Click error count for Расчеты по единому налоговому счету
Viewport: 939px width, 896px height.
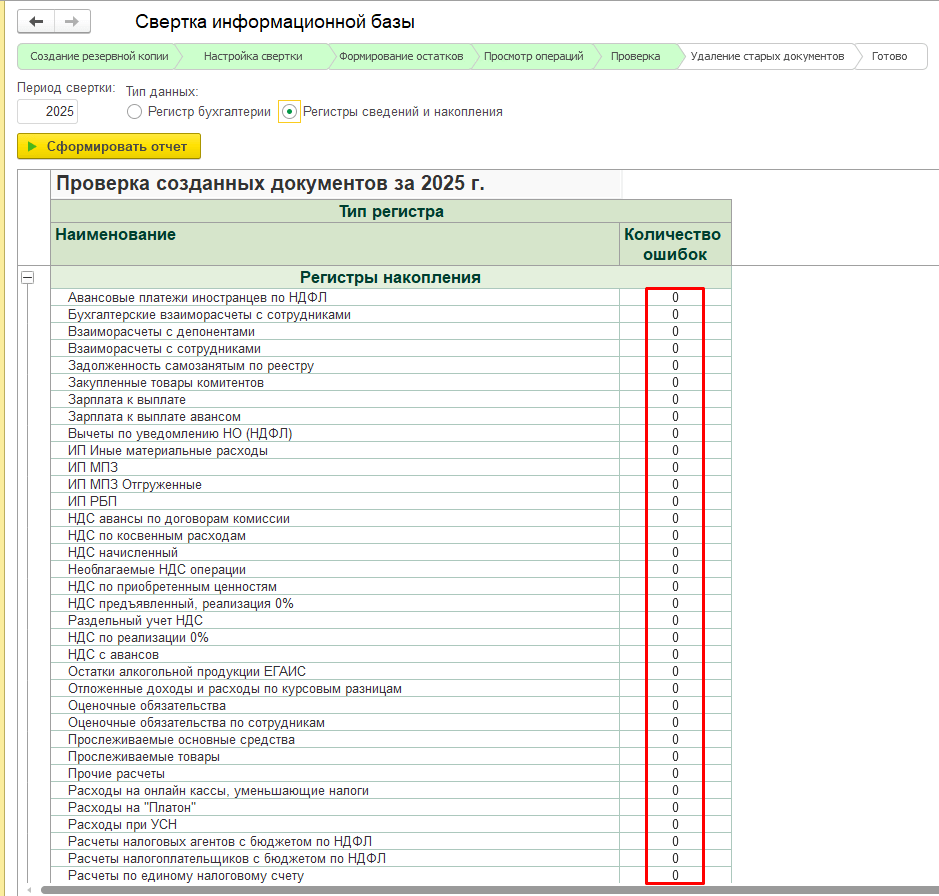coord(675,876)
